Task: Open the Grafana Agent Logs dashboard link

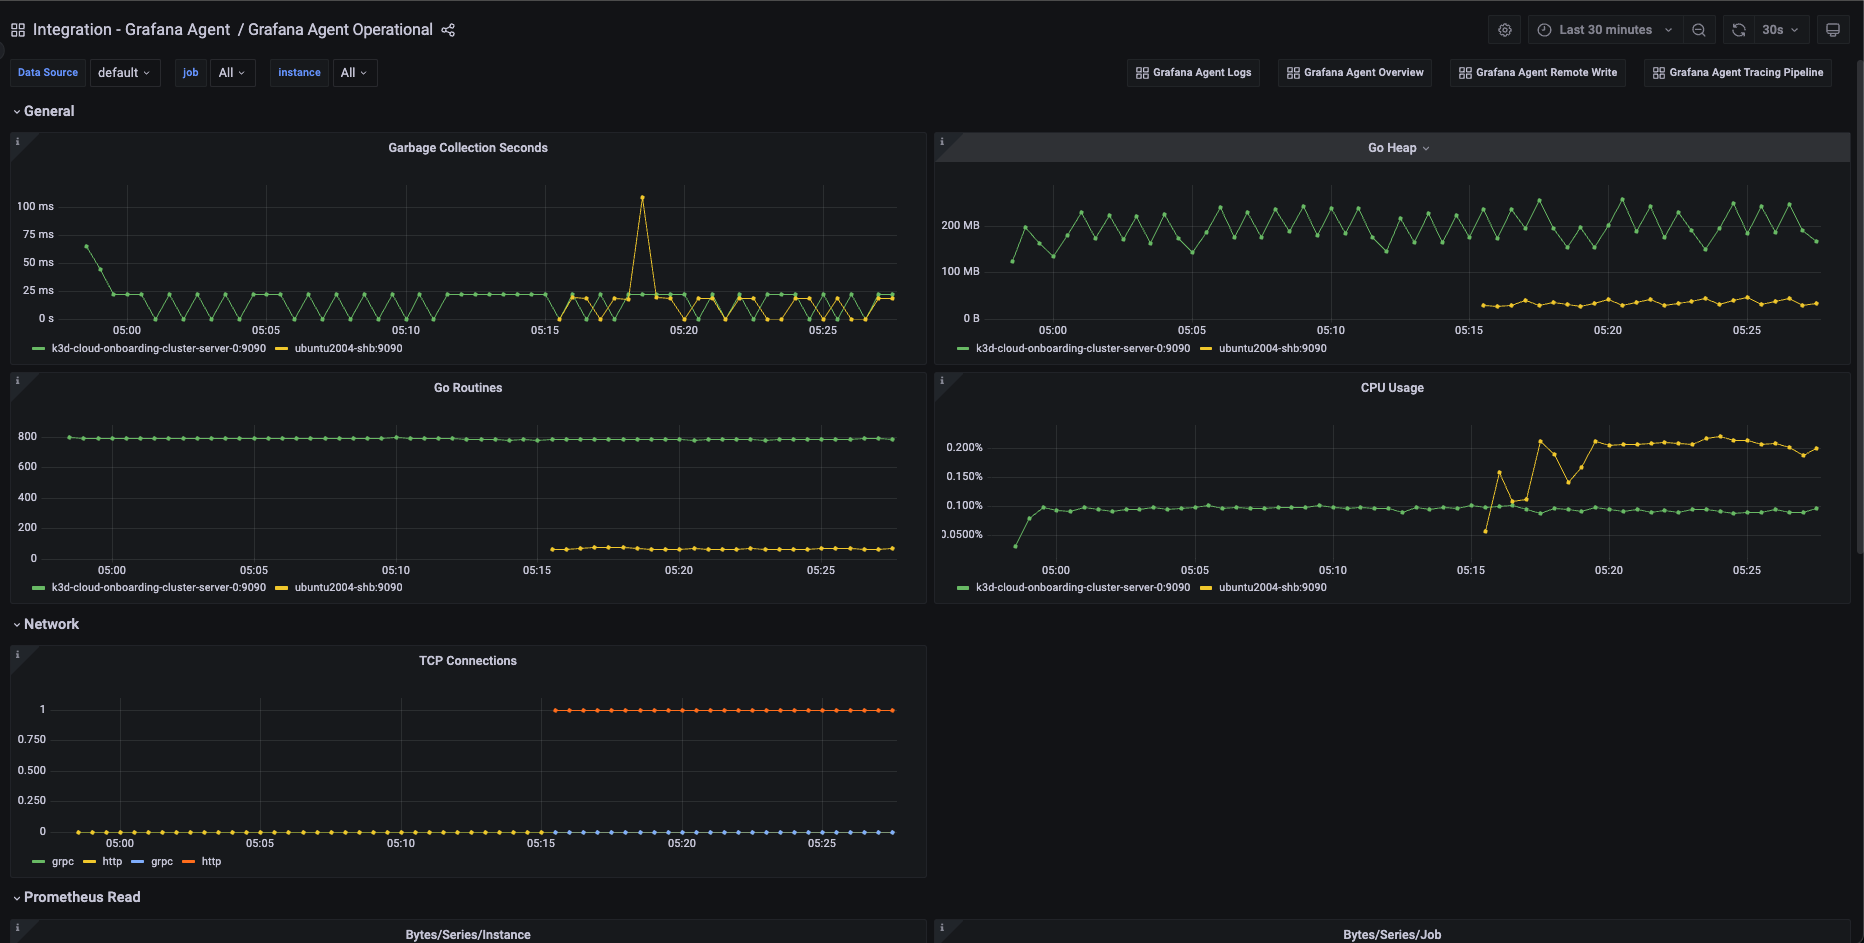Action: click(1193, 72)
